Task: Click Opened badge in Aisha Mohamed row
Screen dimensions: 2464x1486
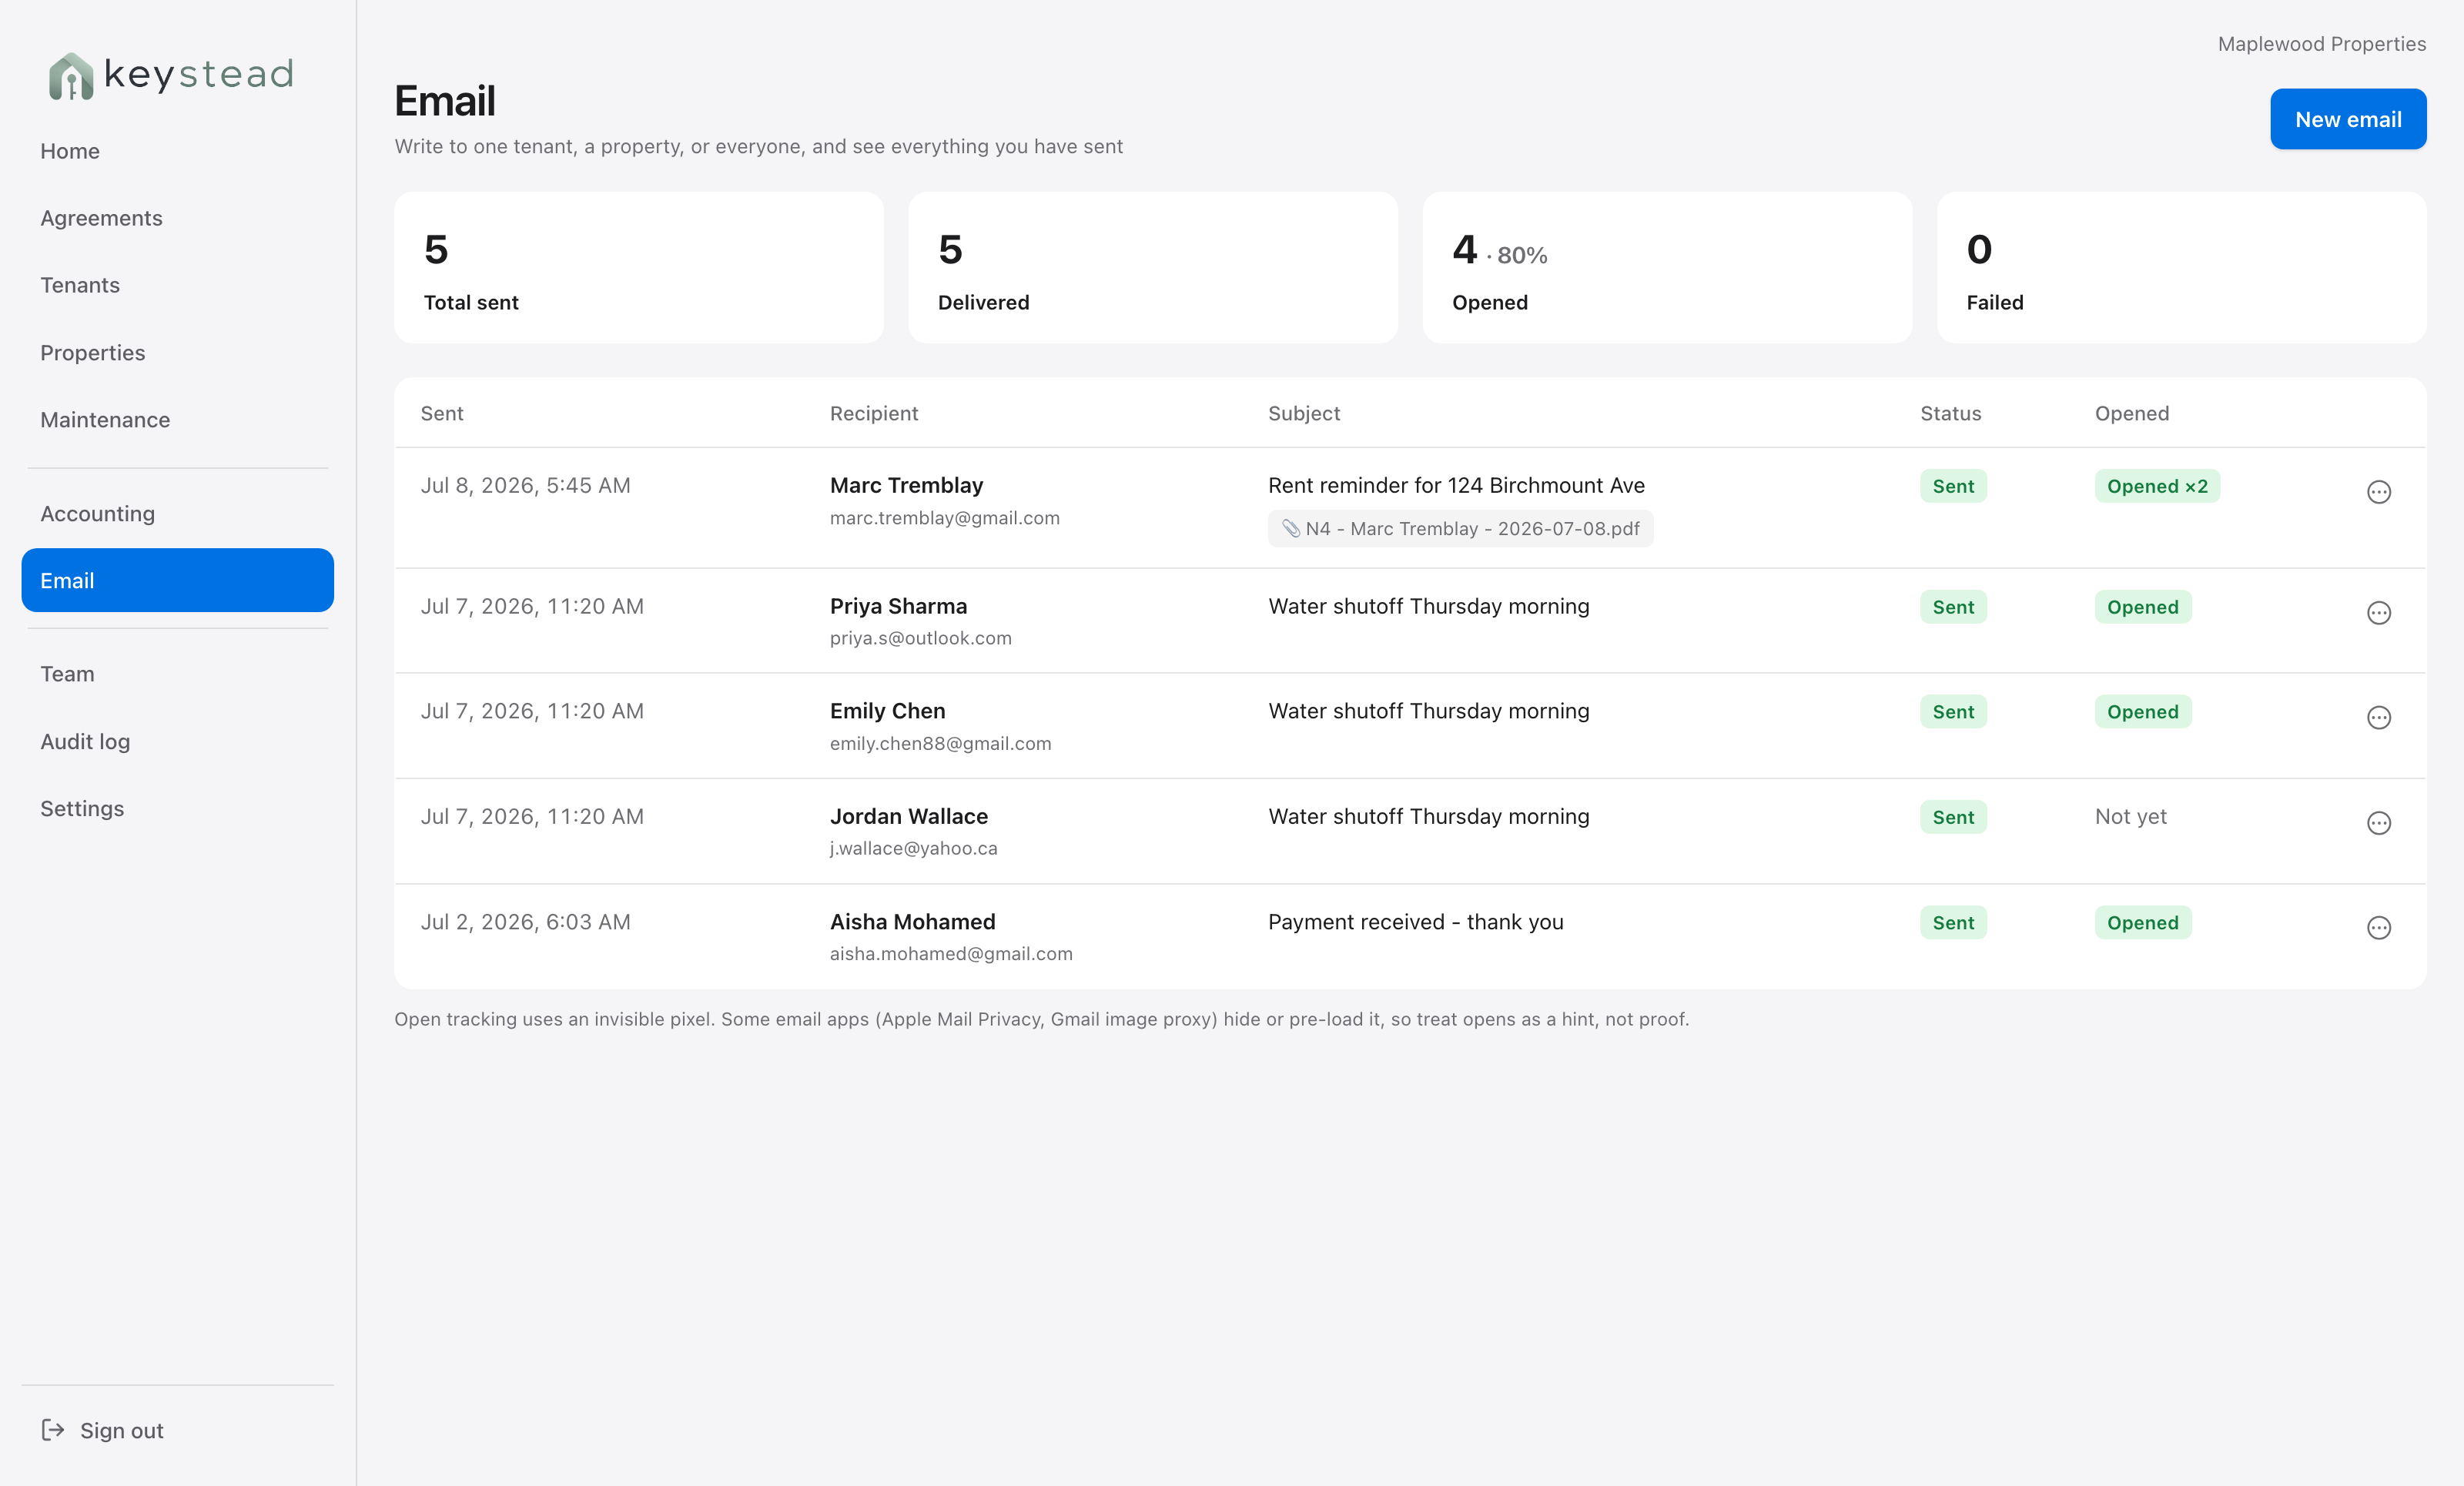Action: click(x=2143, y=923)
